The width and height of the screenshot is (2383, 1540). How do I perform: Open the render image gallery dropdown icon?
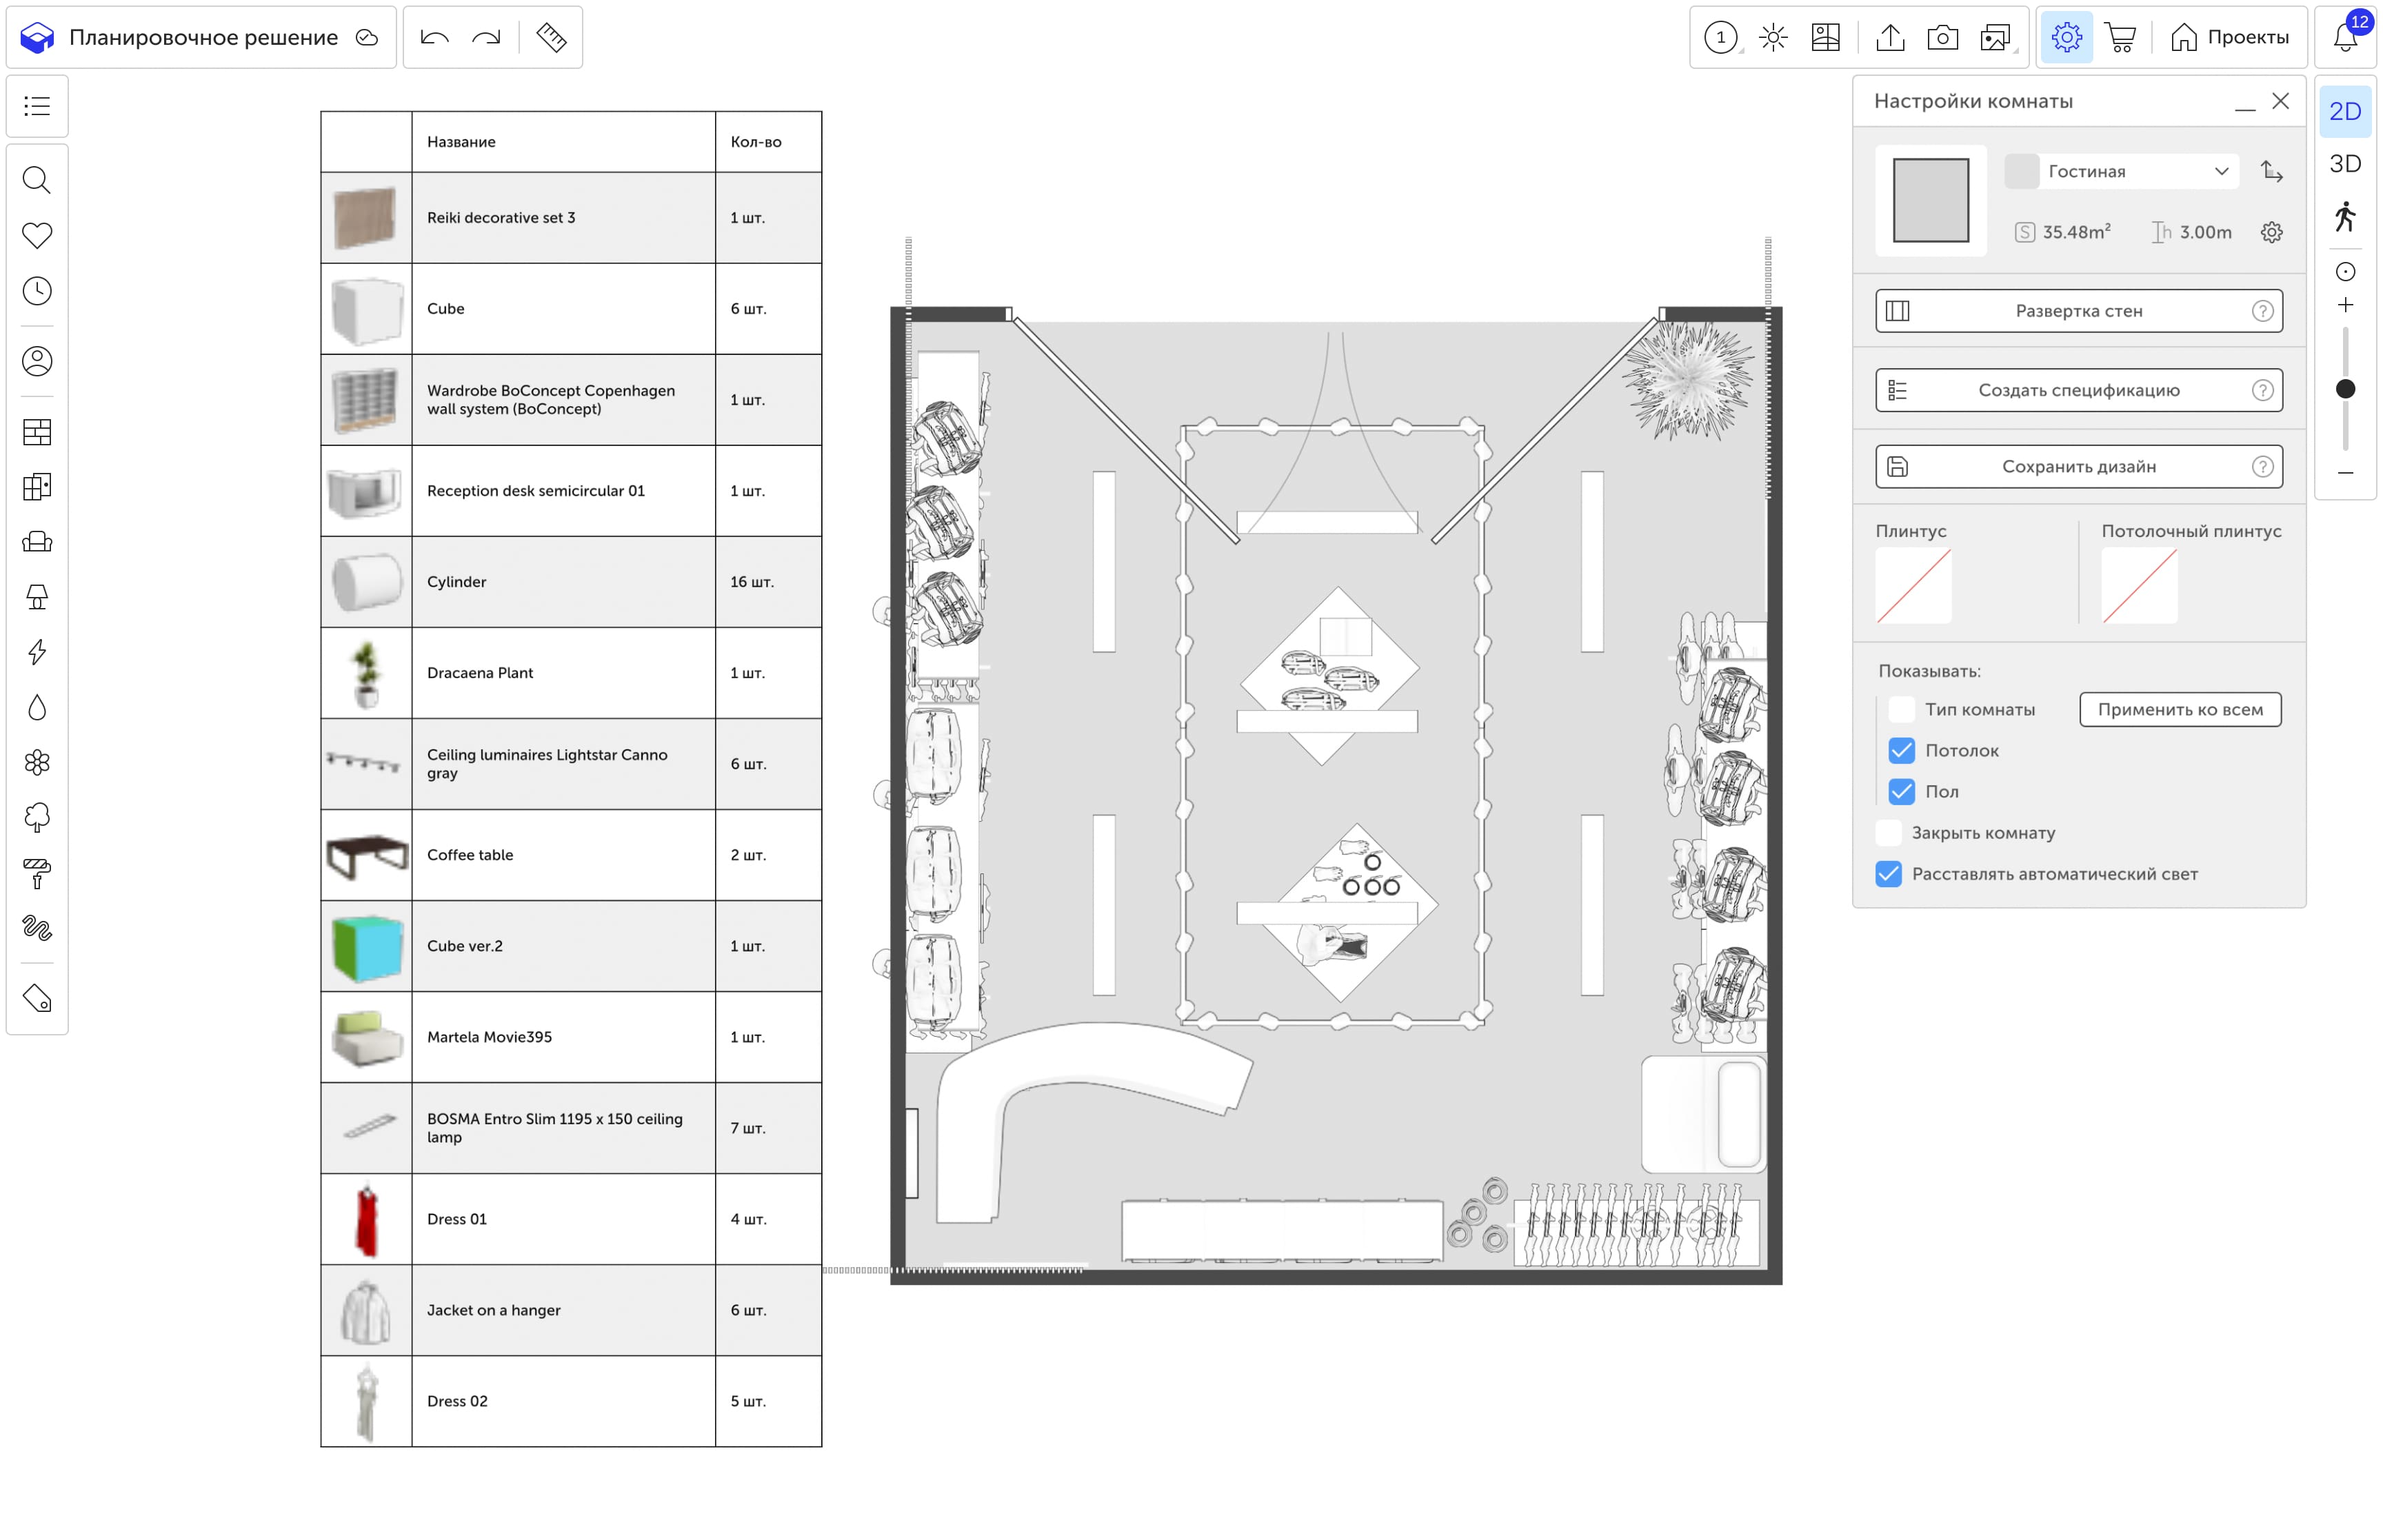pos(1995,38)
